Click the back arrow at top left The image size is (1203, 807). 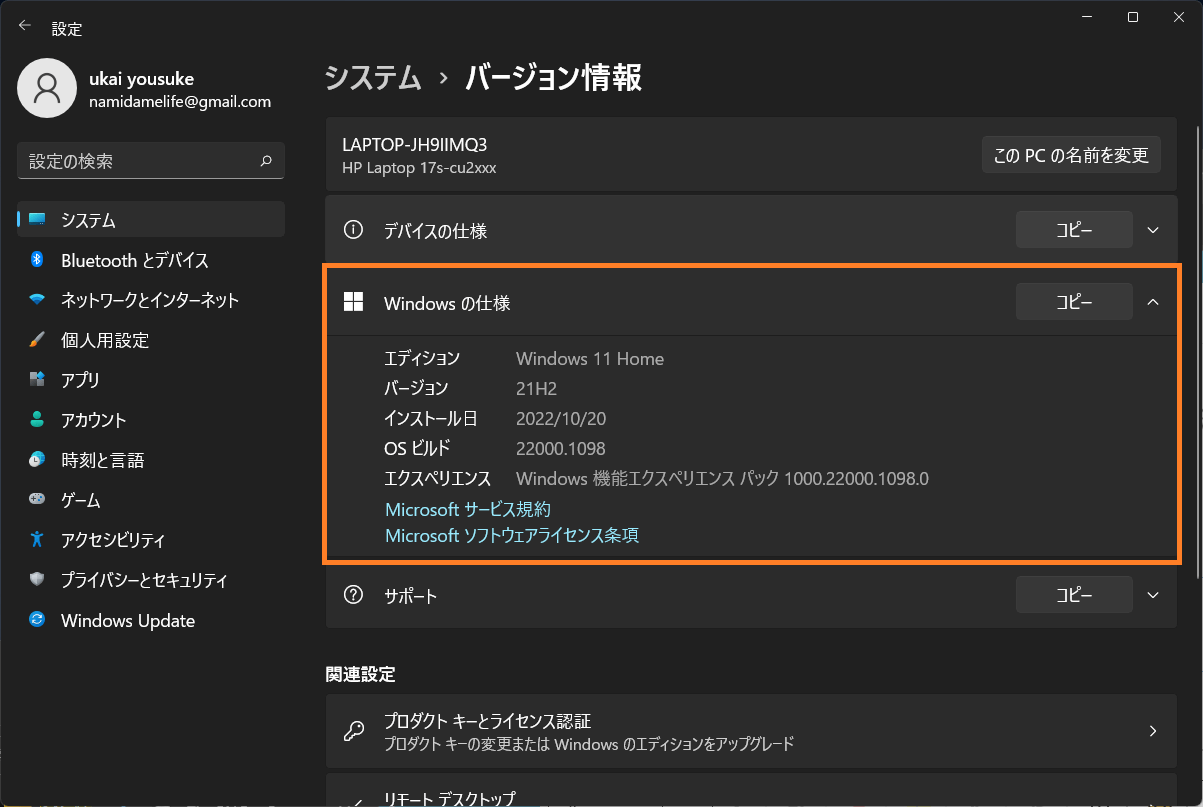pyautogui.click(x=24, y=24)
